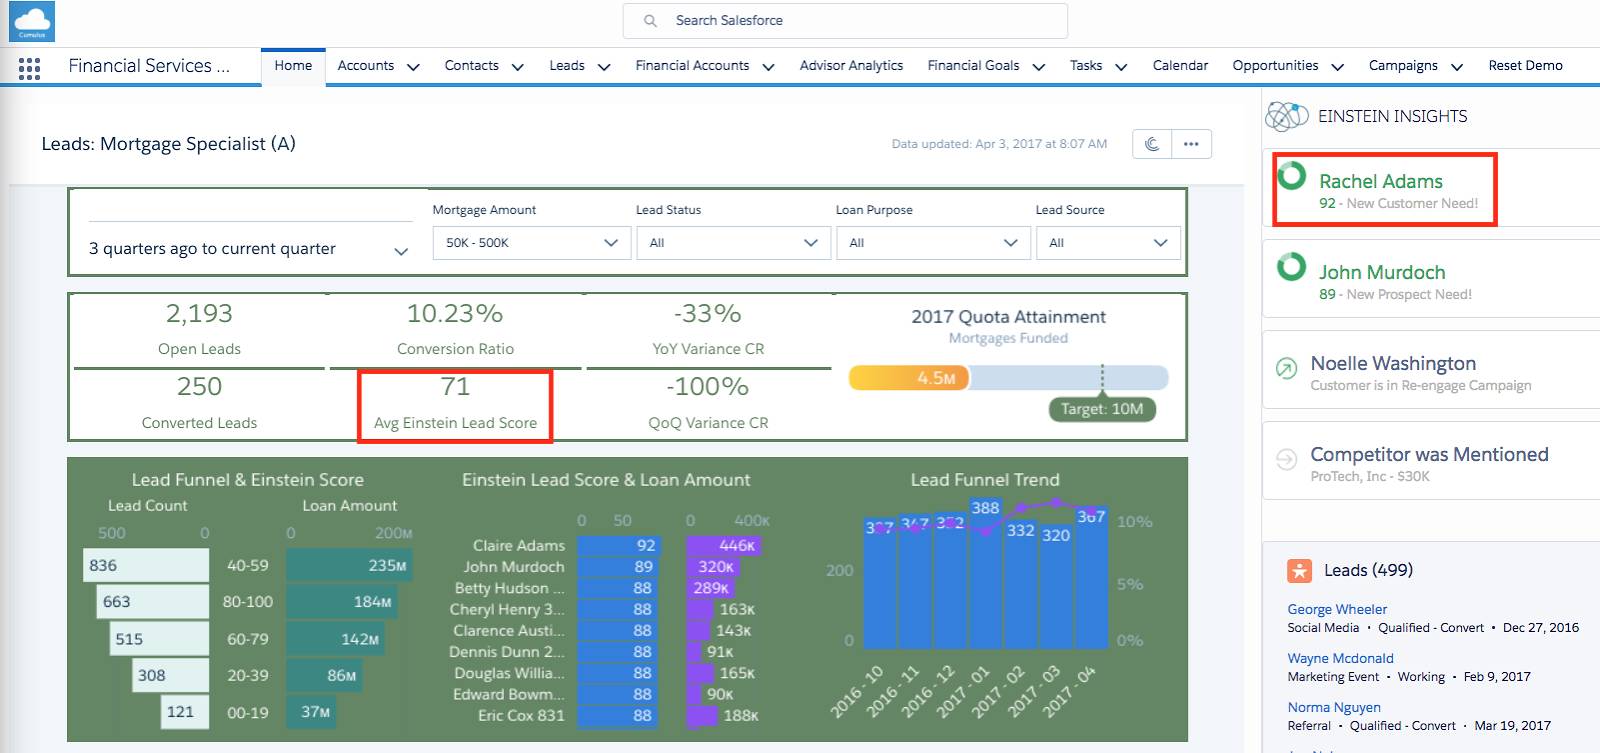
Task: Click the search magnifier icon
Action: coord(651,21)
